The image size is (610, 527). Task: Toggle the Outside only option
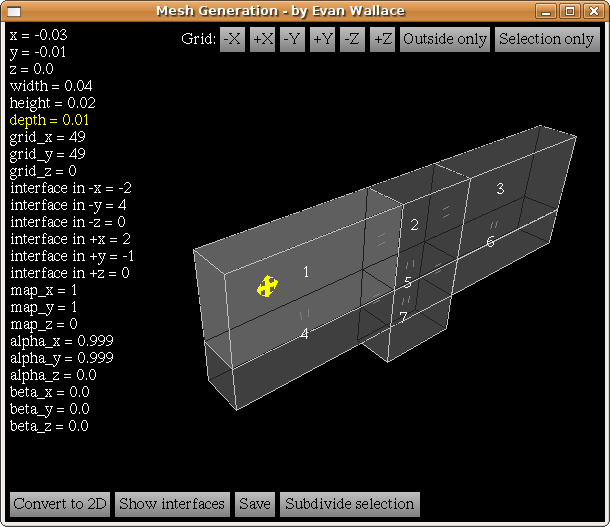click(445, 39)
